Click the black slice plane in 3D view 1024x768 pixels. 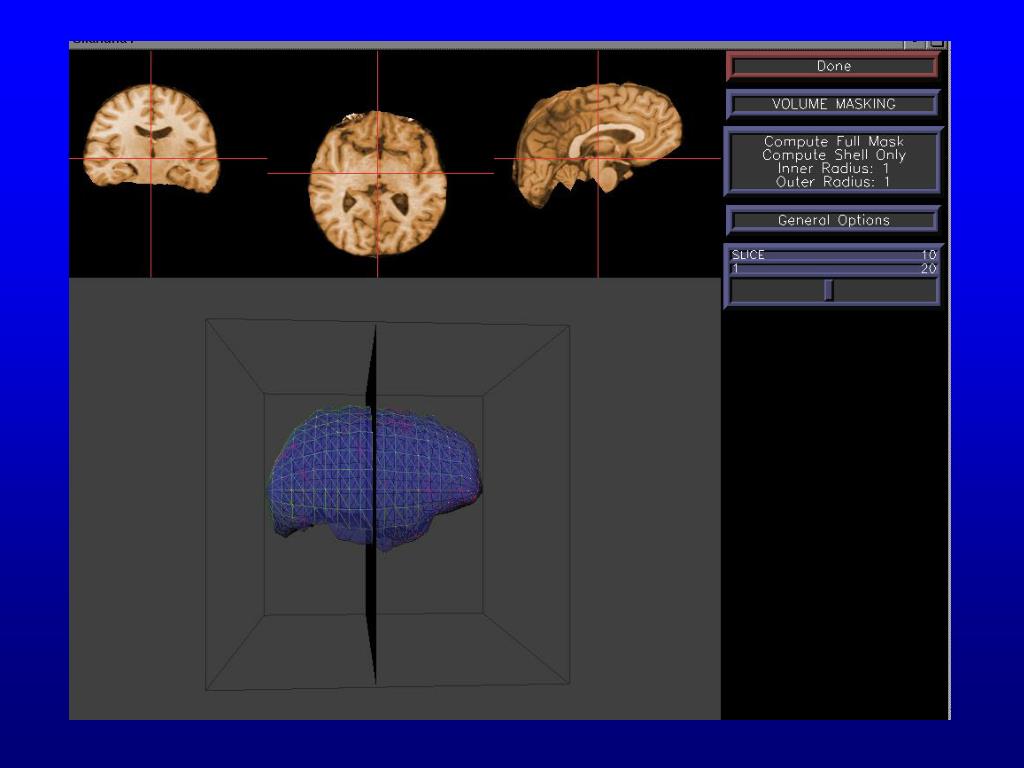pos(372,504)
